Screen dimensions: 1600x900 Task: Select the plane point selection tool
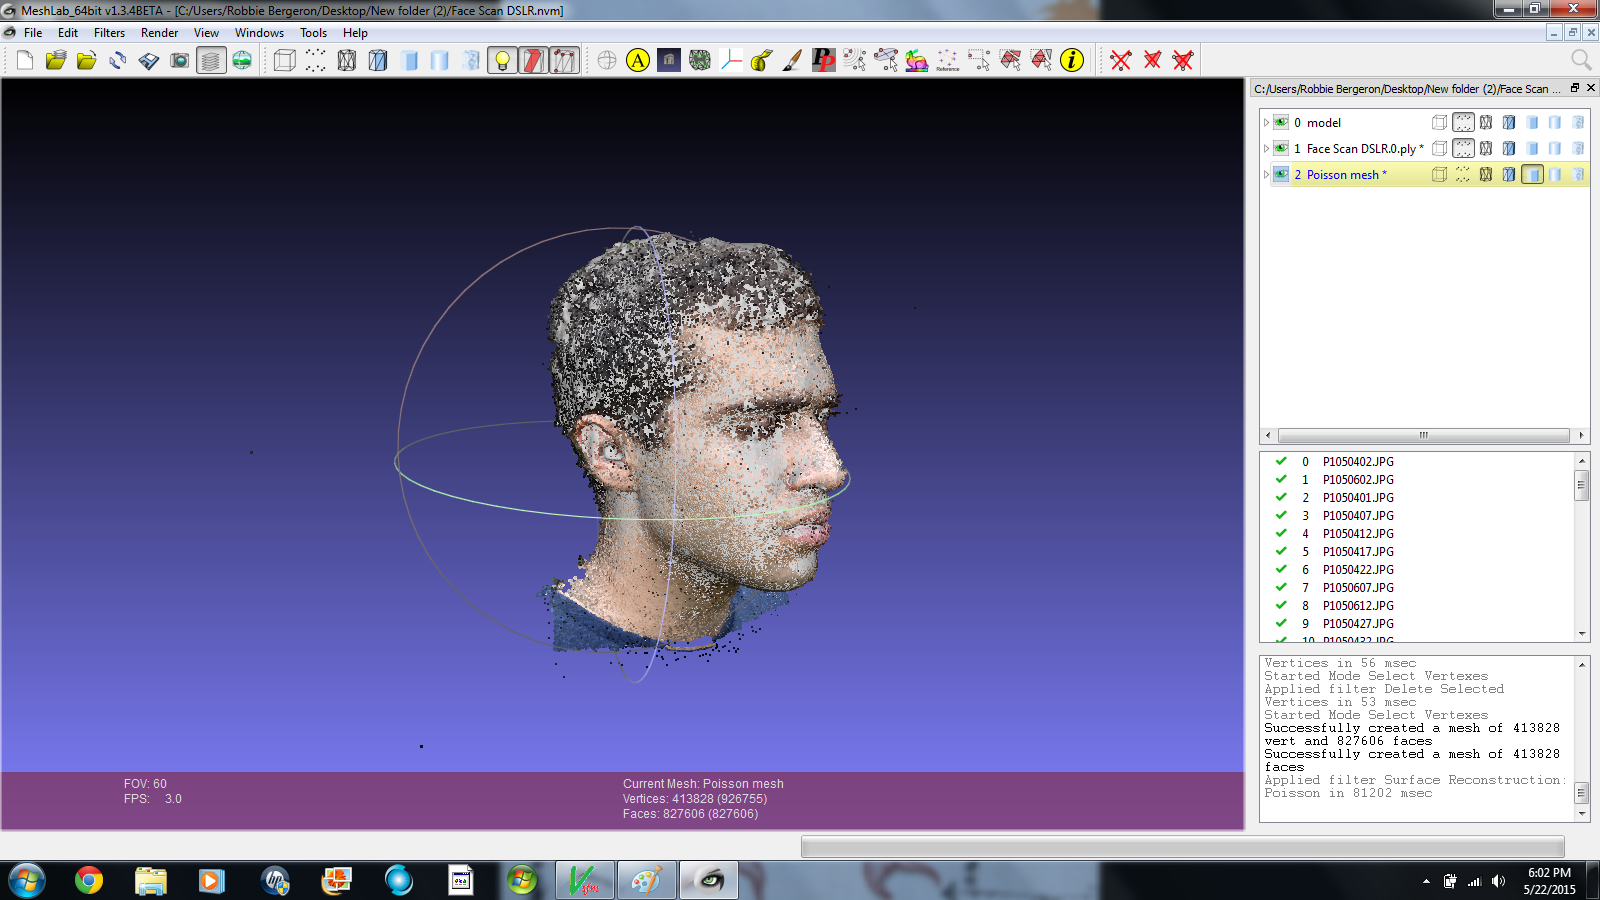coord(886,61)
